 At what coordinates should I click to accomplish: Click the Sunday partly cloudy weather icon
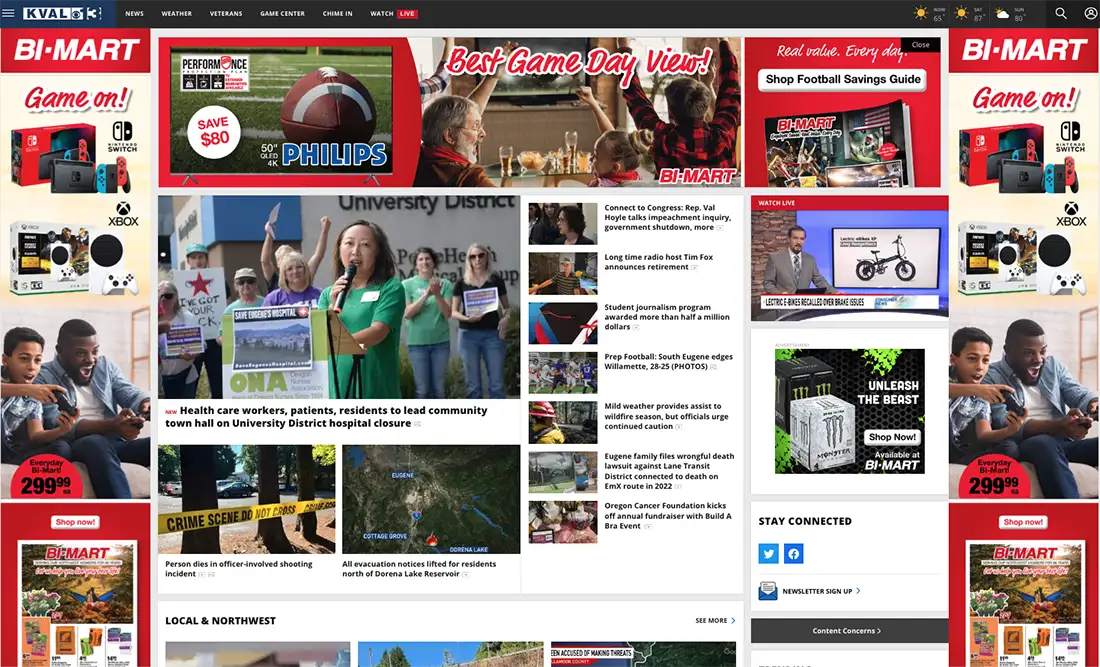coord(1002,13)
